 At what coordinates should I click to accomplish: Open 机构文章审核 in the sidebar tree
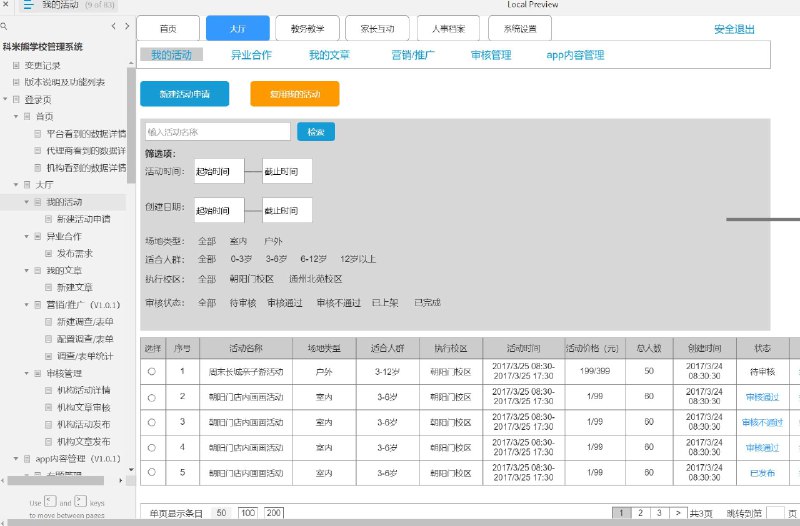click(x=84, y=408)
